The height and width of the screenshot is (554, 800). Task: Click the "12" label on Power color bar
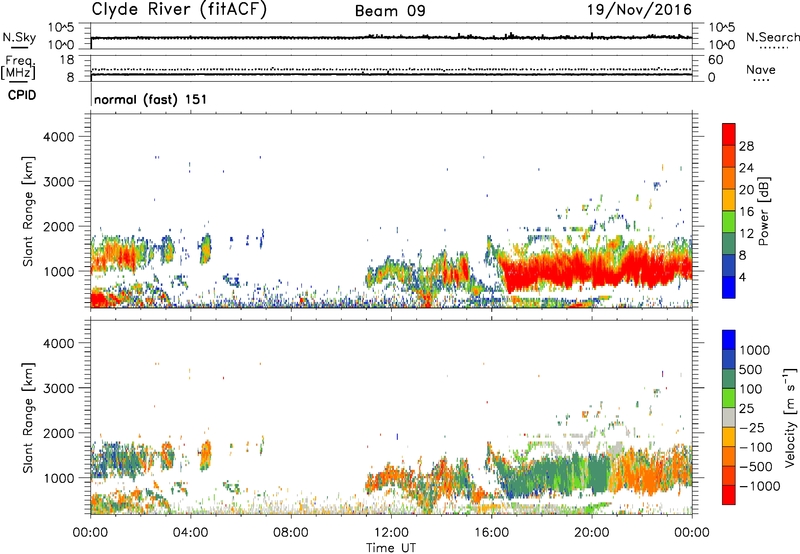746,234
